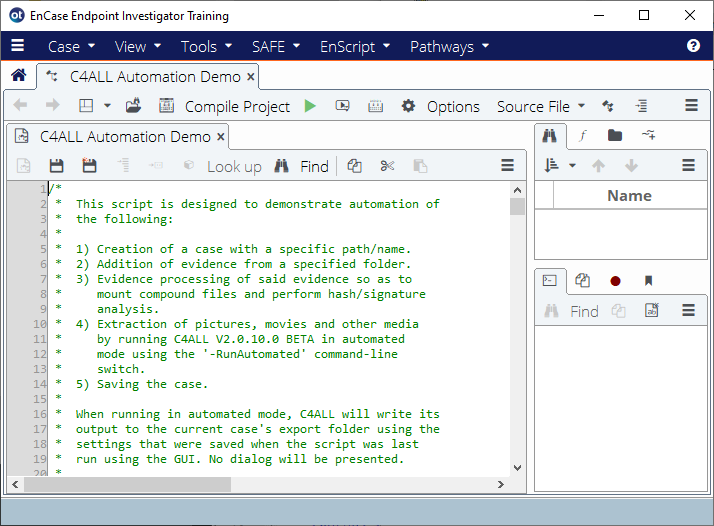This screenshot has height=526, width=714.
Task: Switch to the add-reference tab in right pane
Action: point(648,135)
